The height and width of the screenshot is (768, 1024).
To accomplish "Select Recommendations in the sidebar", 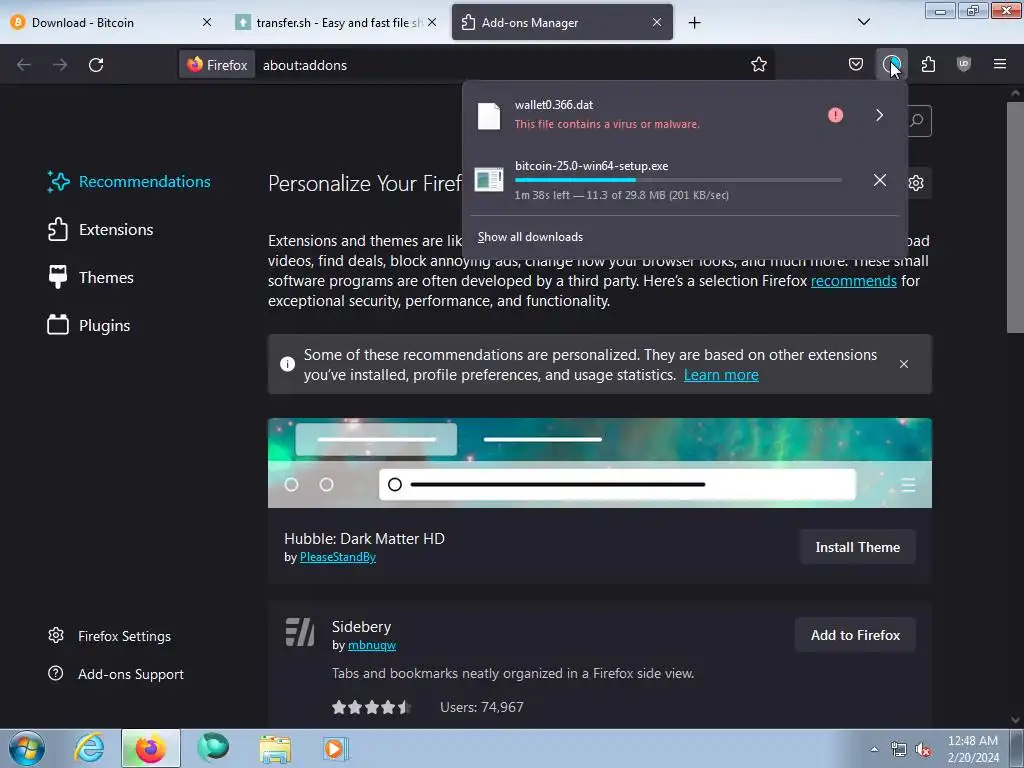I will point(129,182).
